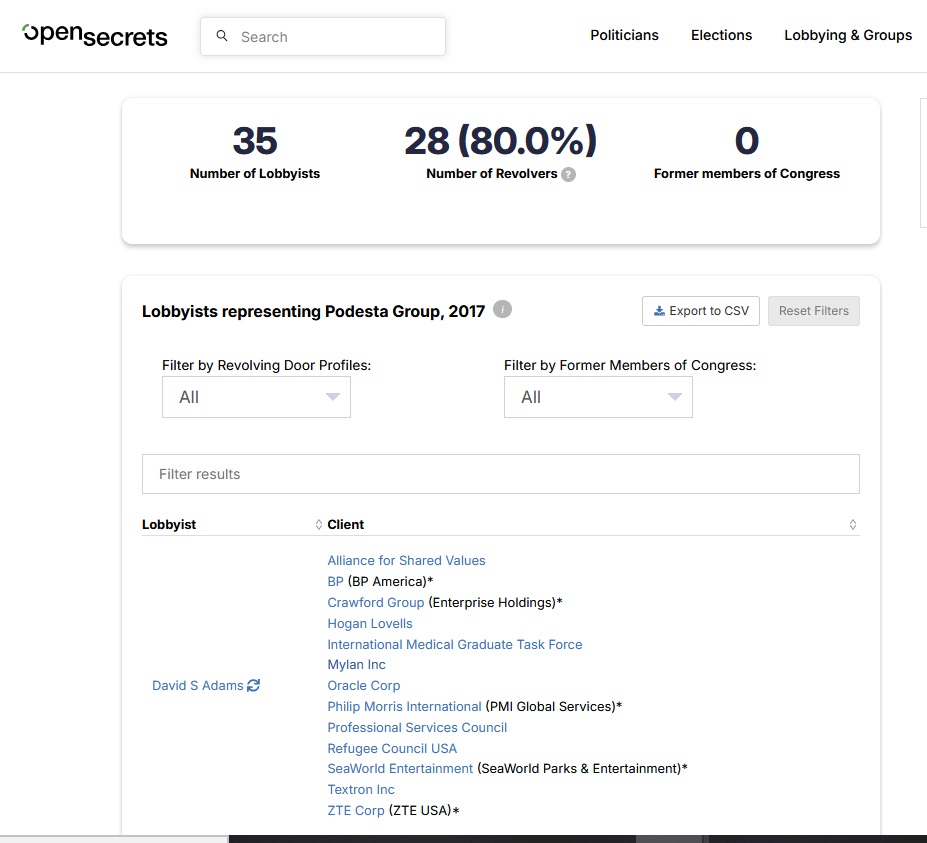Open the Hogan Lovells link
This screenshot has width=927, height=843.
tap(369, 624)
